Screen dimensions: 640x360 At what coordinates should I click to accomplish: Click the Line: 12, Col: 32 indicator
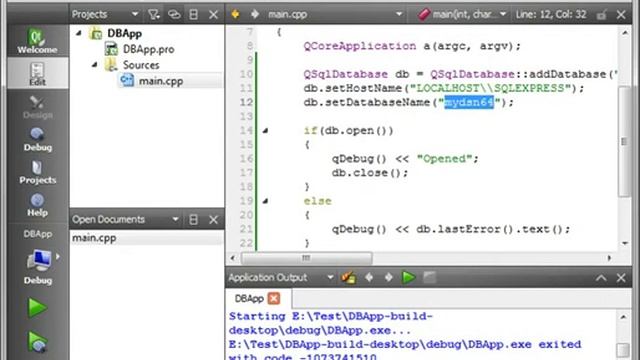point(551,15)
